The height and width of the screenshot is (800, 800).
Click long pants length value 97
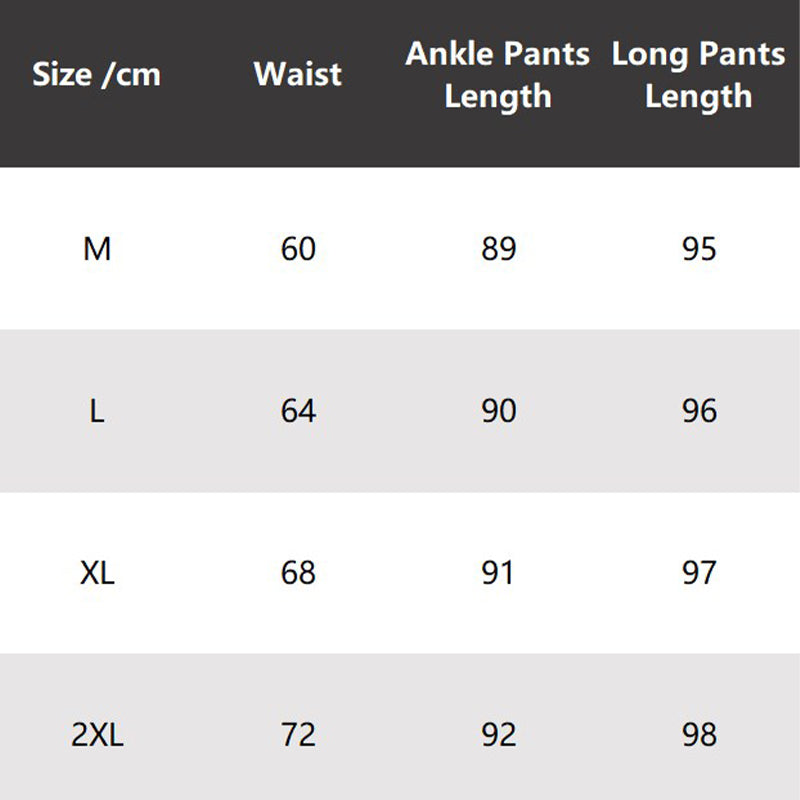699,573
